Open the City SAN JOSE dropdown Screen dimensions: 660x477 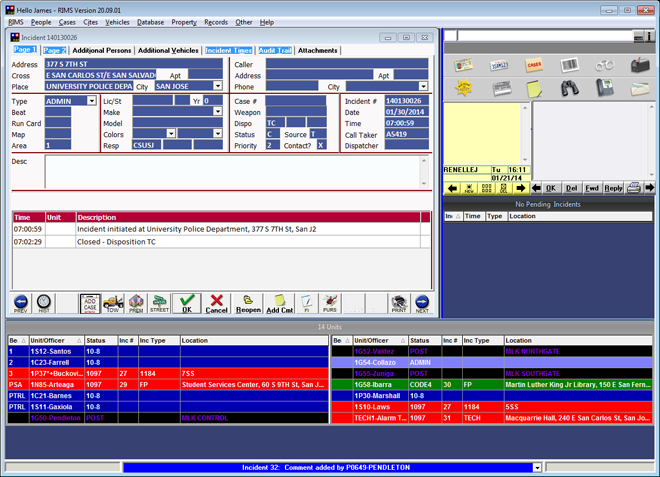point(218,86)
